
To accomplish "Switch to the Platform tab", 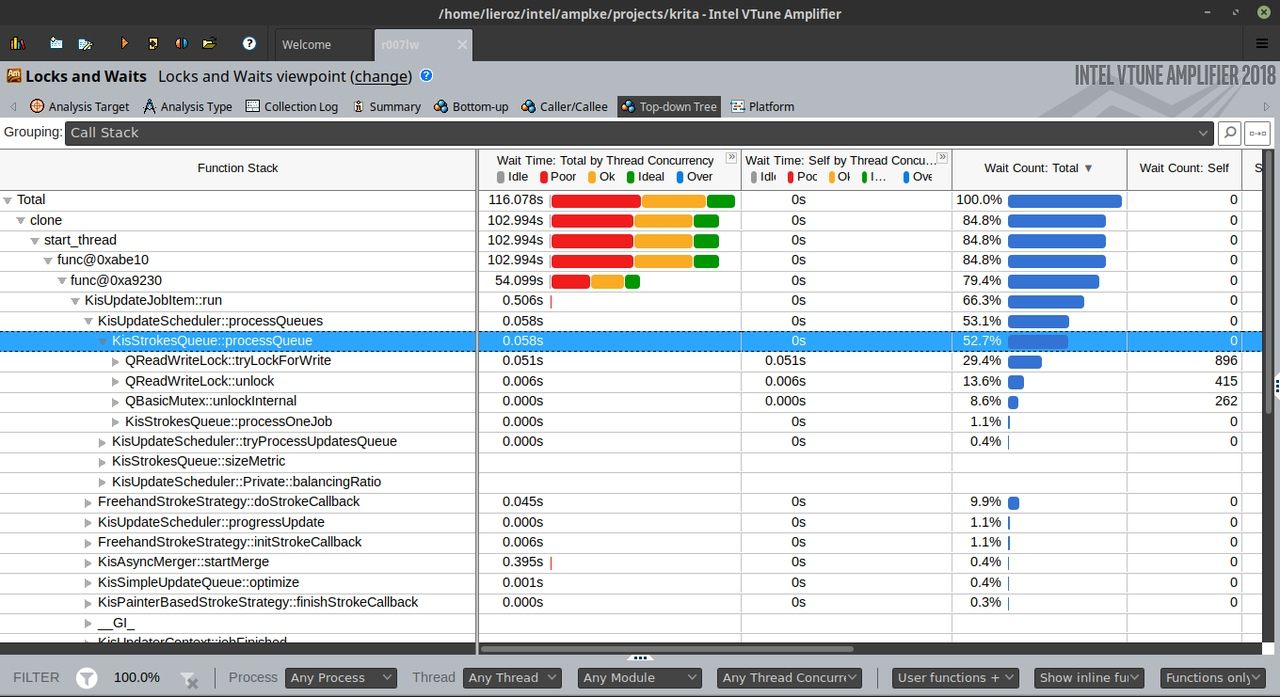I will click(x=763, y=106).
